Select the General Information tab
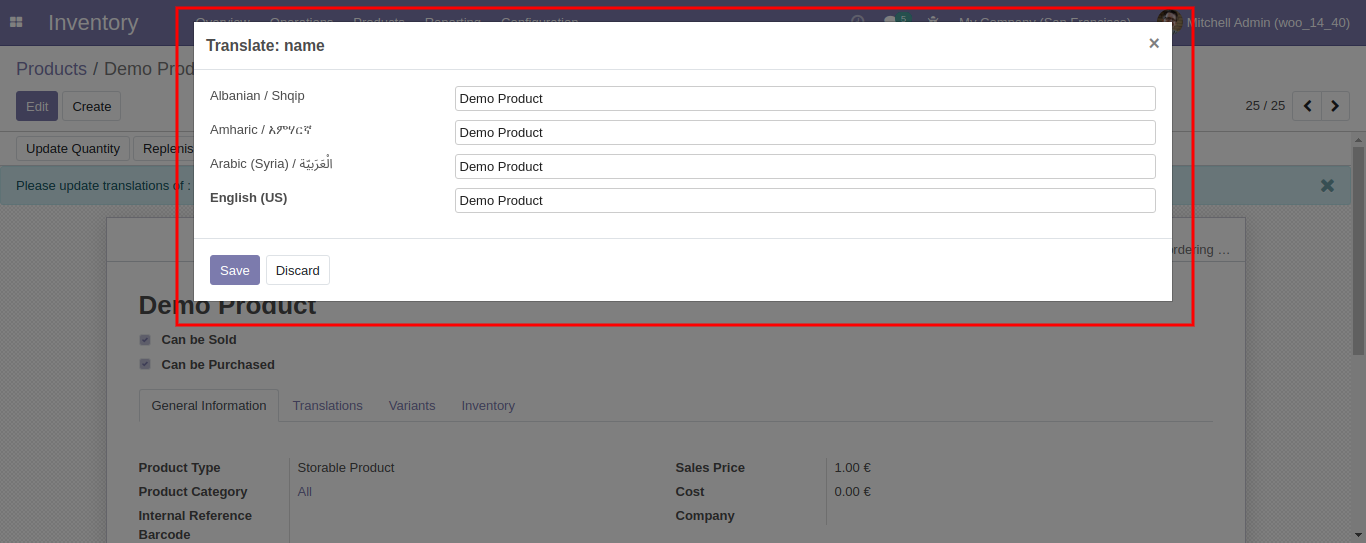 pos(209,406)
